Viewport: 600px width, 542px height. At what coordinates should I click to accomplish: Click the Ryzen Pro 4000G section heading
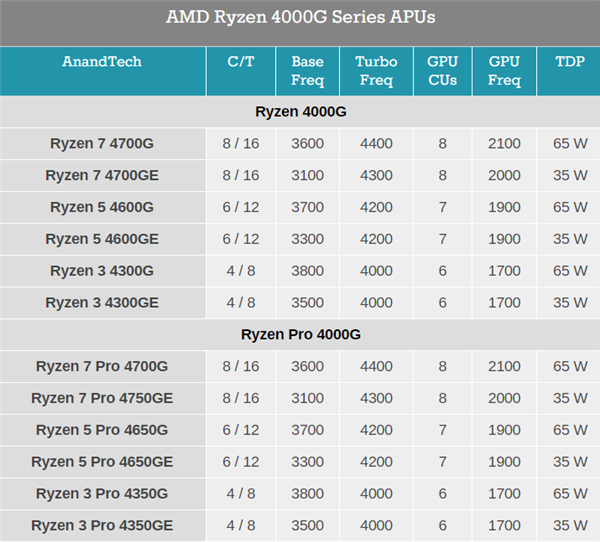pos(300,334)
